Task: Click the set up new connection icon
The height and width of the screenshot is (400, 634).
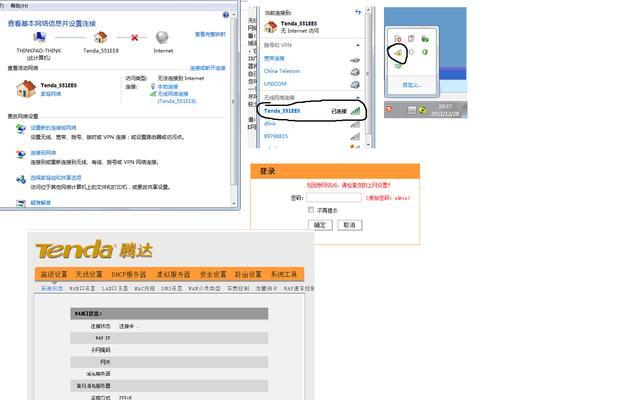Action: click(x=21, y=129)
